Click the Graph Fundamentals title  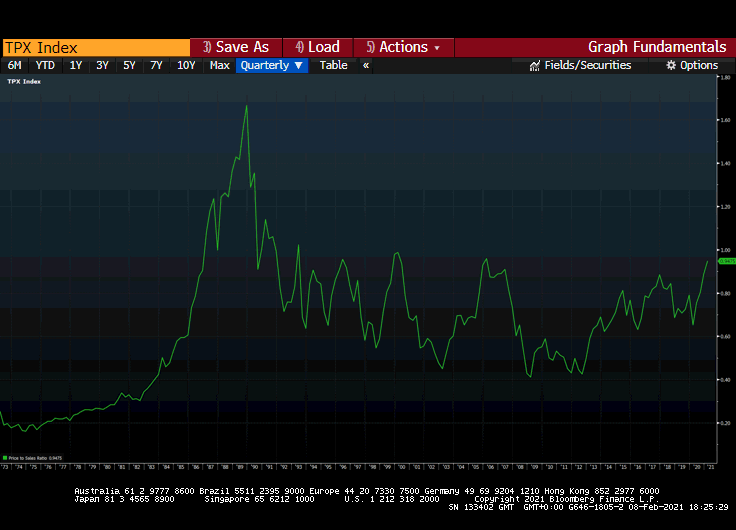656,47
